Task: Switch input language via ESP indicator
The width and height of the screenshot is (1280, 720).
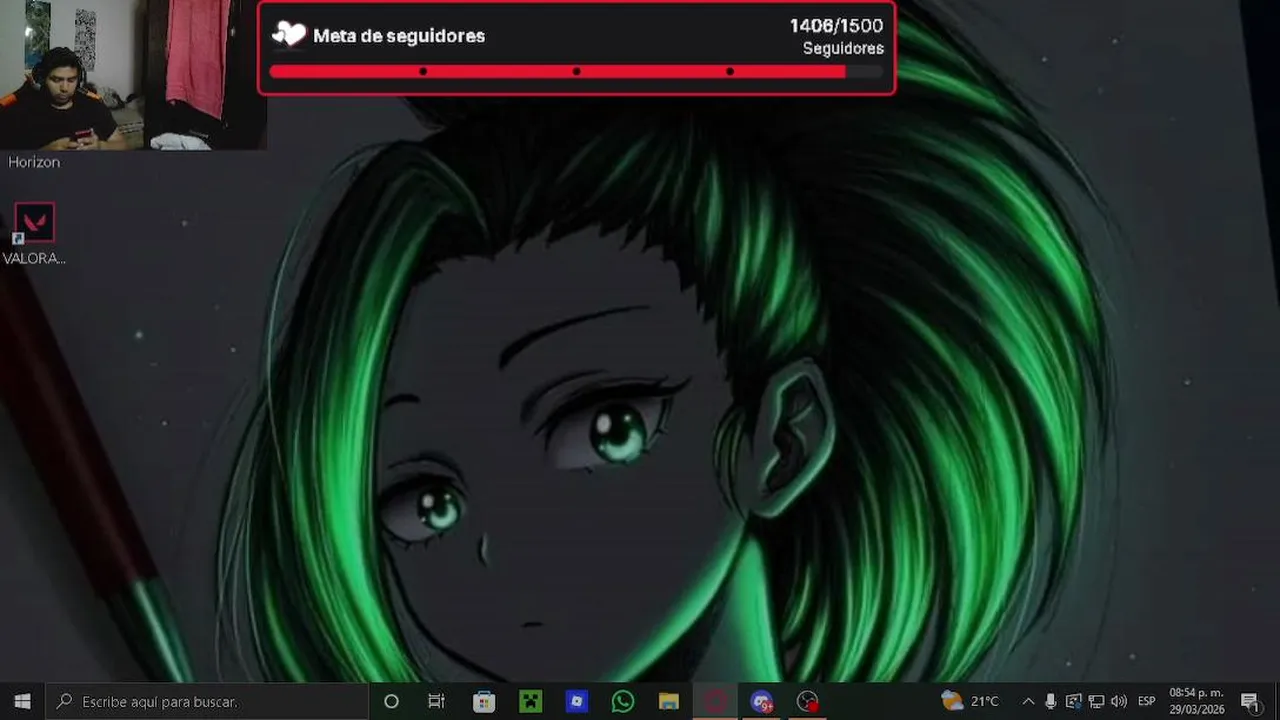Action: (x=1146, y=701)
